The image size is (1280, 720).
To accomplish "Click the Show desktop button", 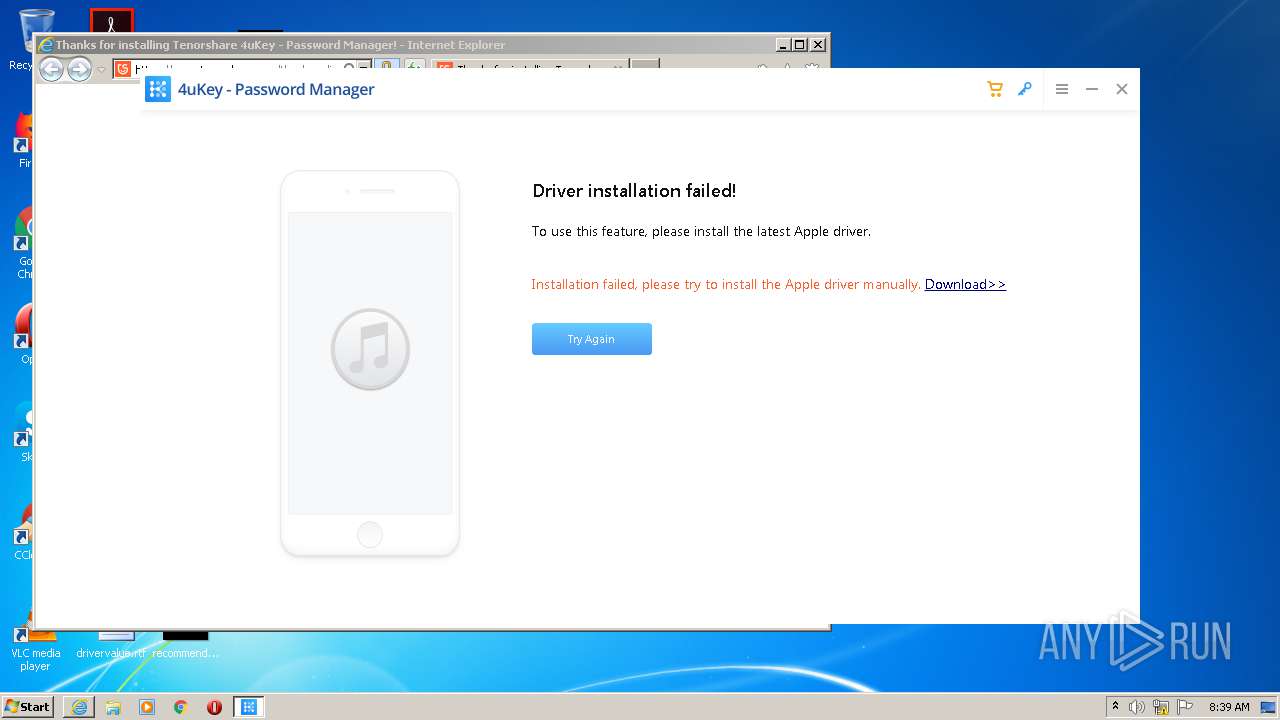I will 1269,707.
